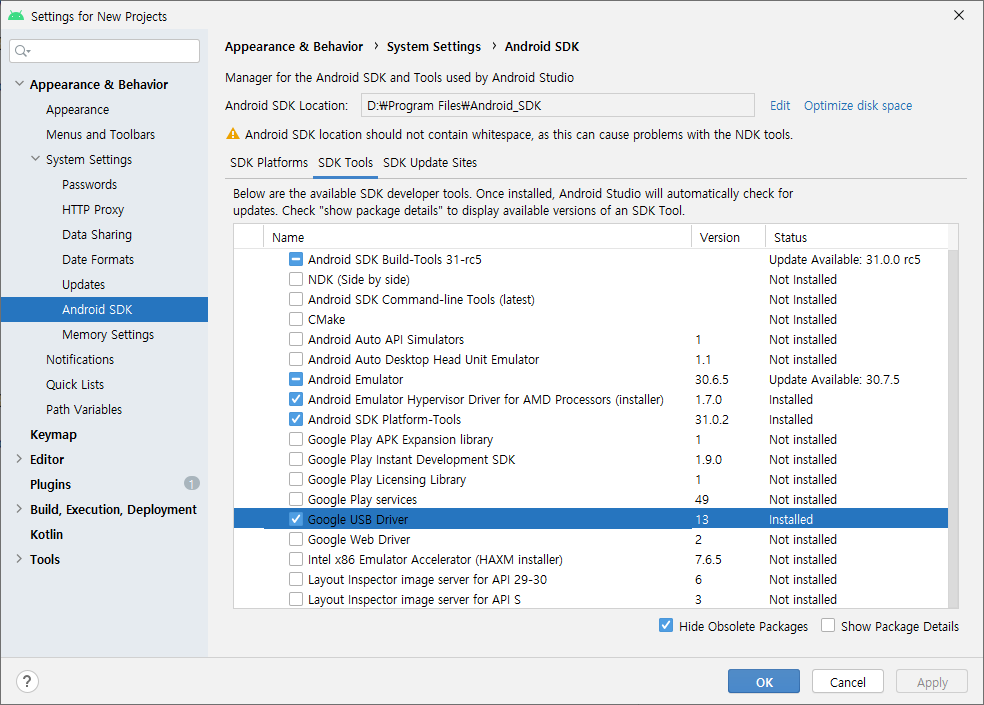
Task: Uncheck Hypervisor Driver for AMD Processors checkbox
Action: click(296, 399)
